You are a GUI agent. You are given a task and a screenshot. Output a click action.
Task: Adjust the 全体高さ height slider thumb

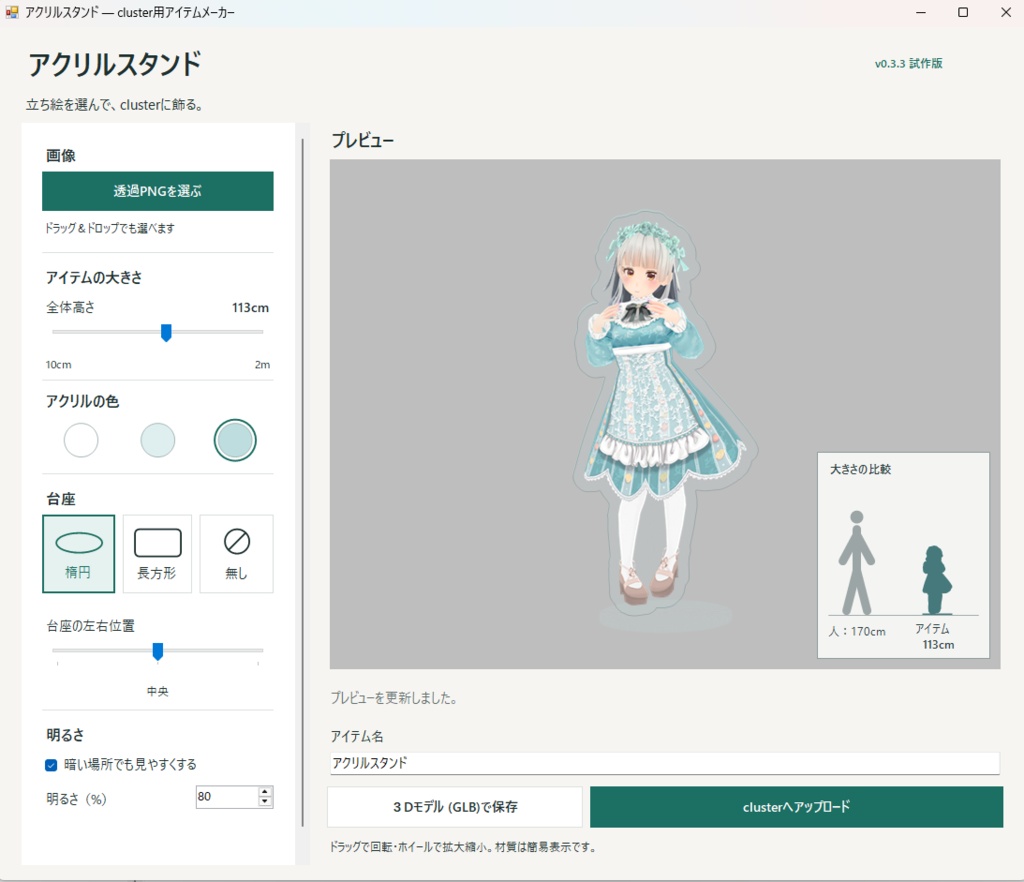[167, 333]
